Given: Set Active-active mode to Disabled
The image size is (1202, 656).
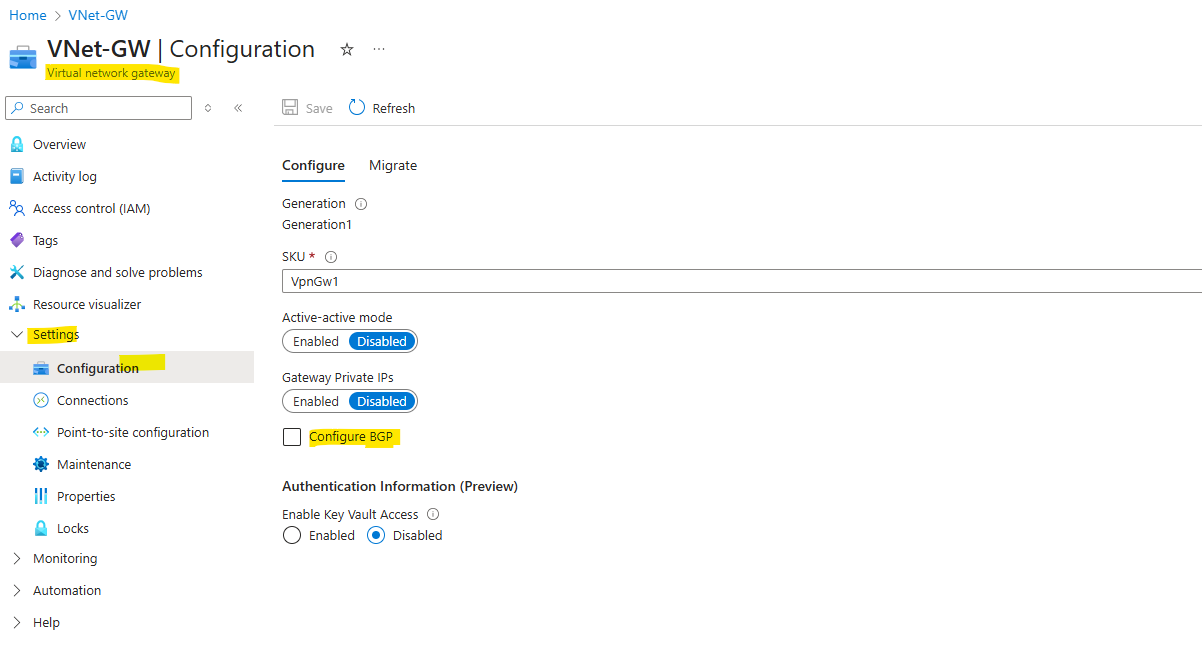Looking at the screenshot, I should click(x=382, y=341).
